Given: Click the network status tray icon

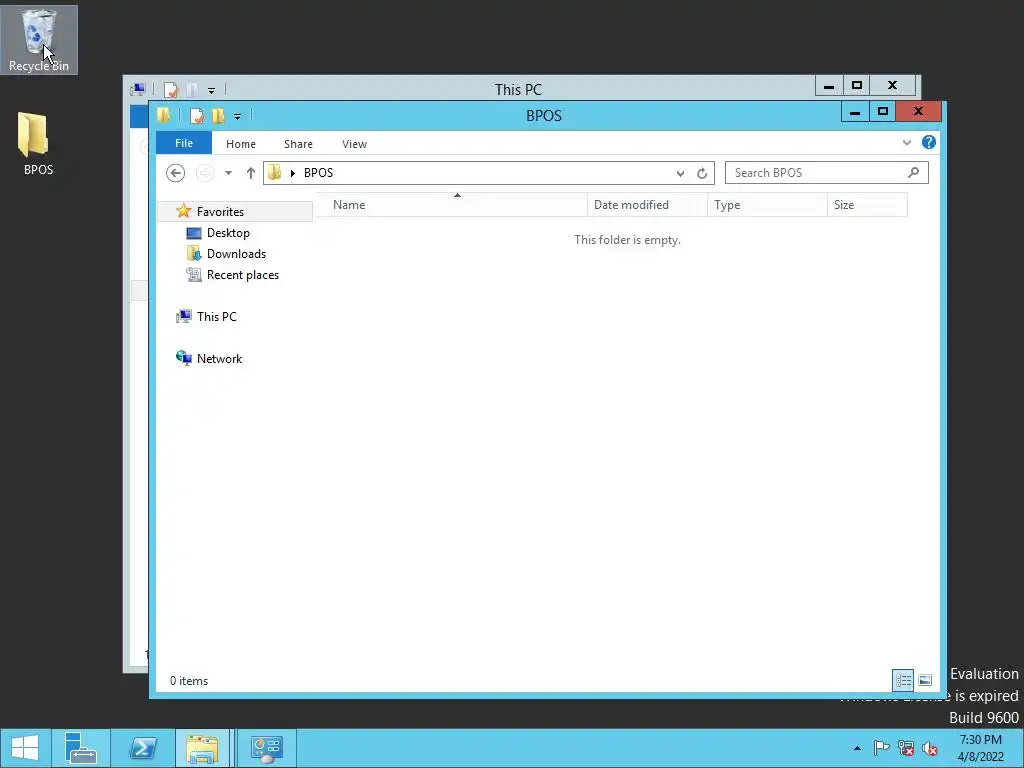Looking at the screenshot, I should (x=906, y=748).
